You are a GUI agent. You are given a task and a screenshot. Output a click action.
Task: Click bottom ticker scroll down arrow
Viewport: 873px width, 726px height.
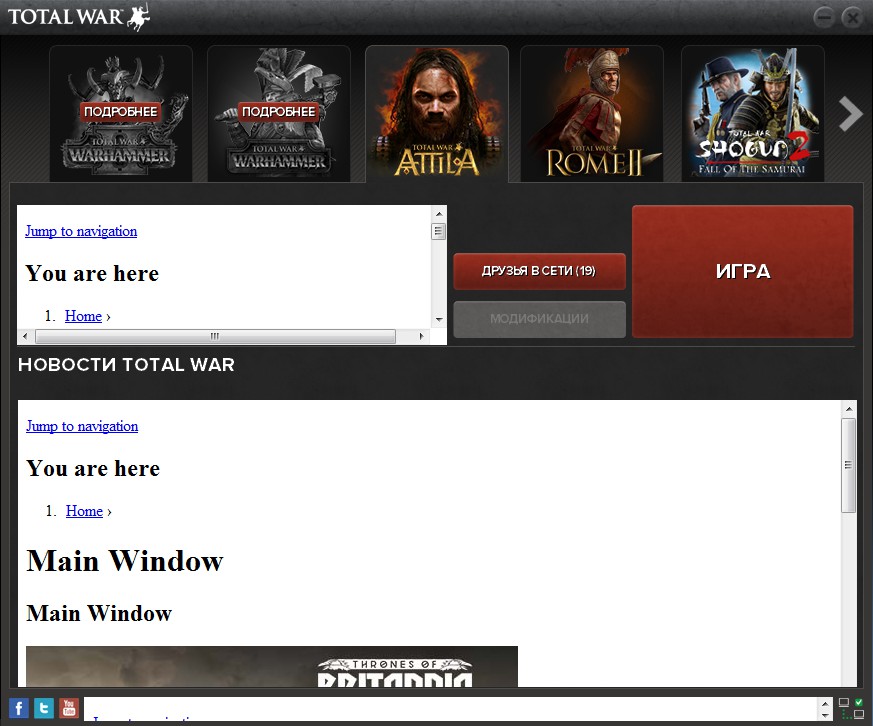pos(825,715)
